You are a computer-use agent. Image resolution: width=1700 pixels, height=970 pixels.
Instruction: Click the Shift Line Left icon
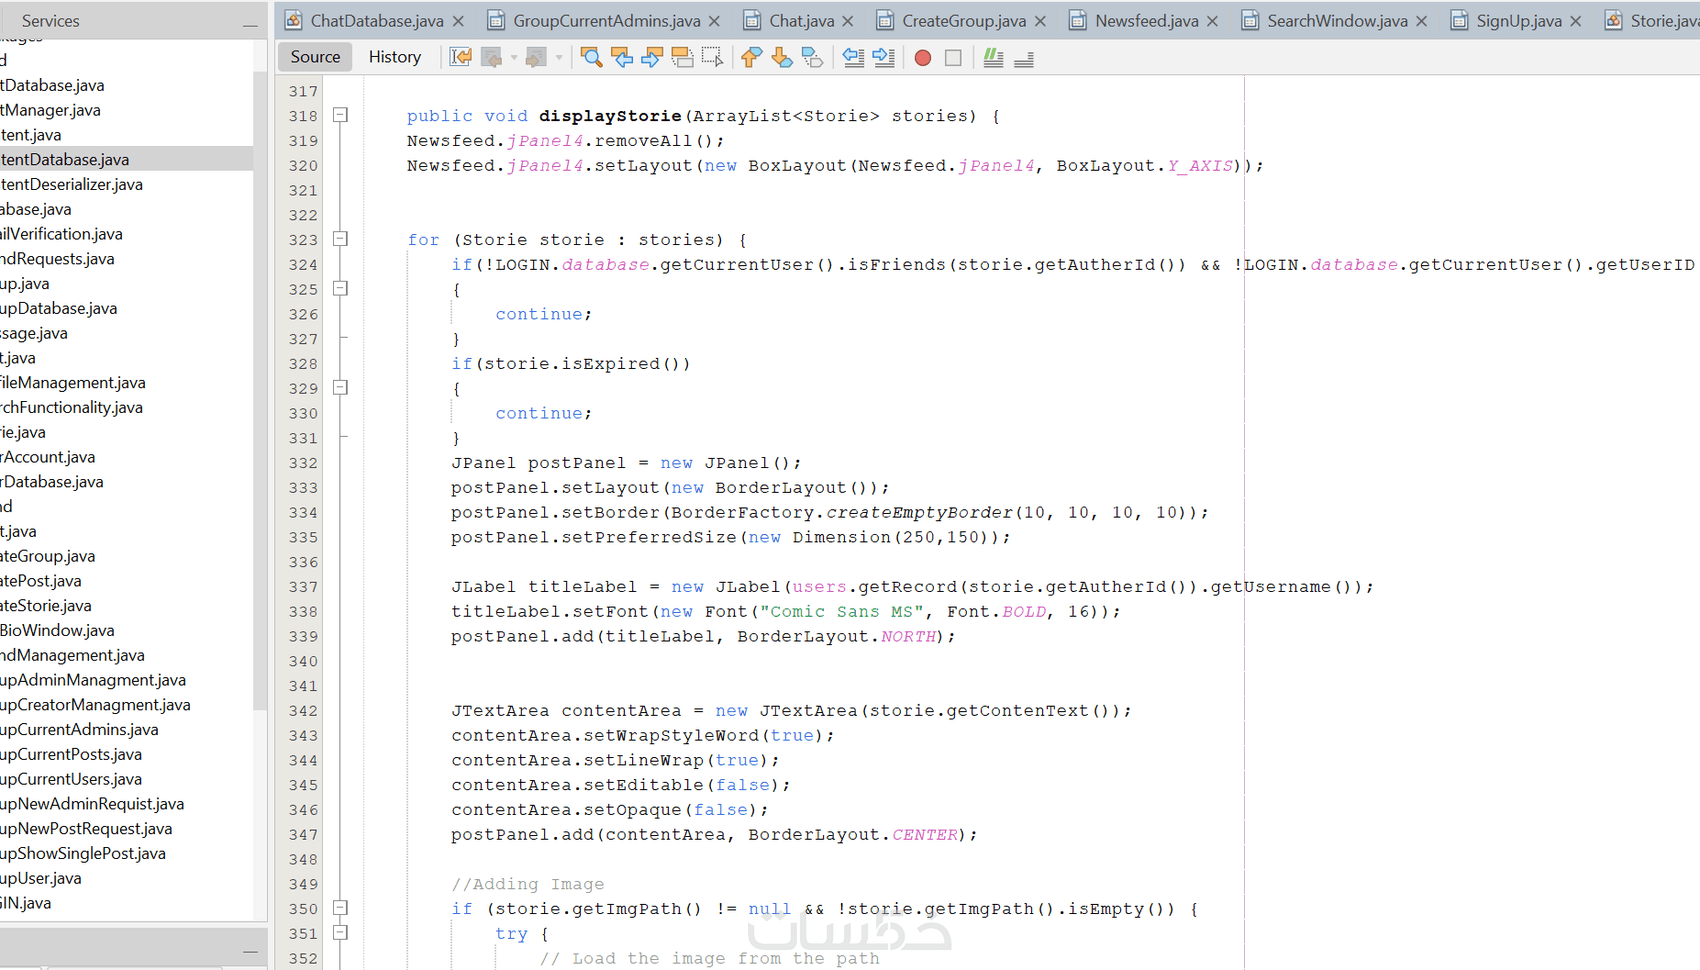coord(853,57)
